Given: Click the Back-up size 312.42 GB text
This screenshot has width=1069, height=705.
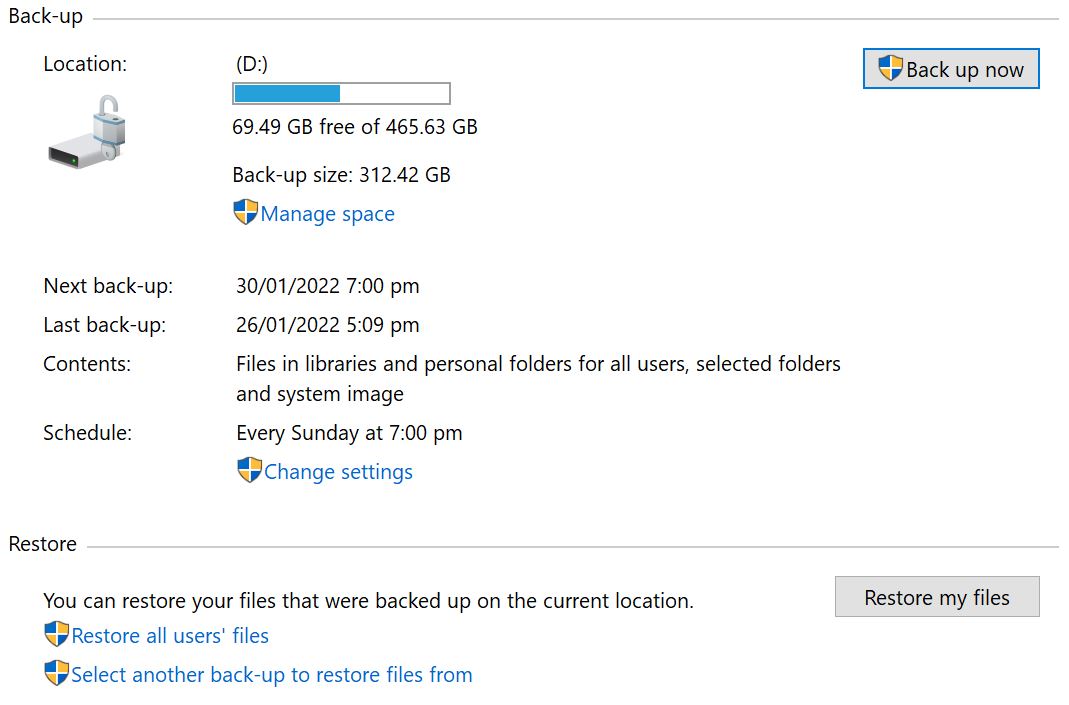Looking at the screenshot, I should (341, 175).
